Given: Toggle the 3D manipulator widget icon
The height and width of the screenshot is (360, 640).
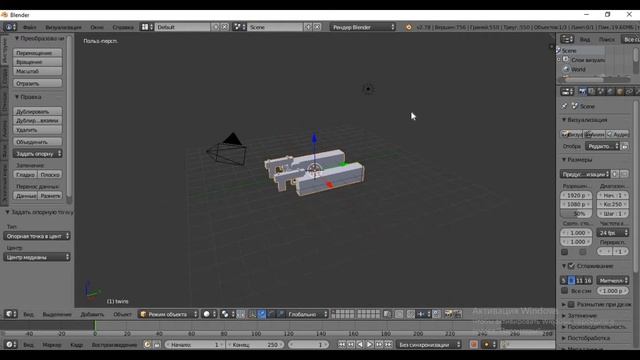Looking at the screenshot, I should tap(252, 314).
